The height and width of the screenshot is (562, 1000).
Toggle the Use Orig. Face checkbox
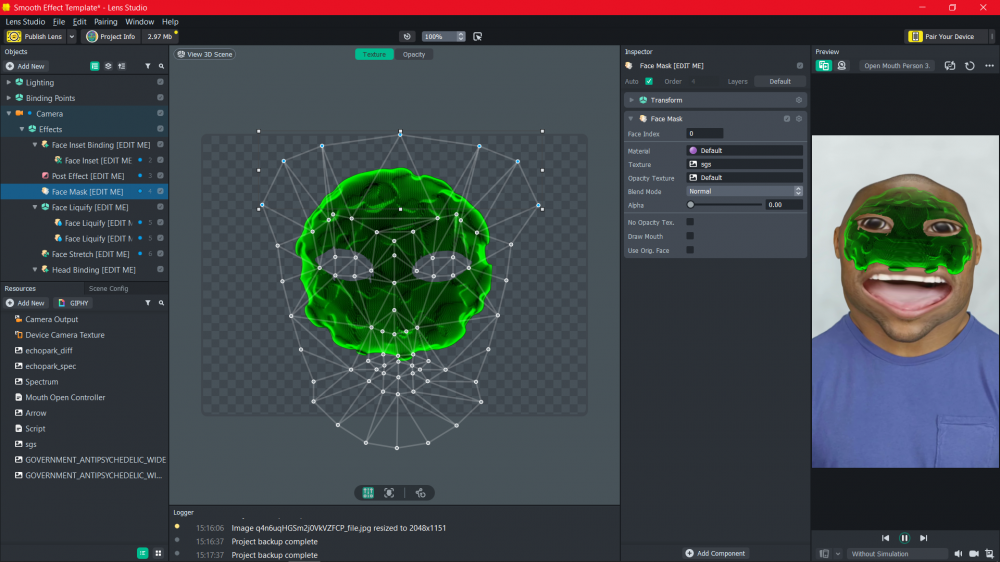(690, 250)
